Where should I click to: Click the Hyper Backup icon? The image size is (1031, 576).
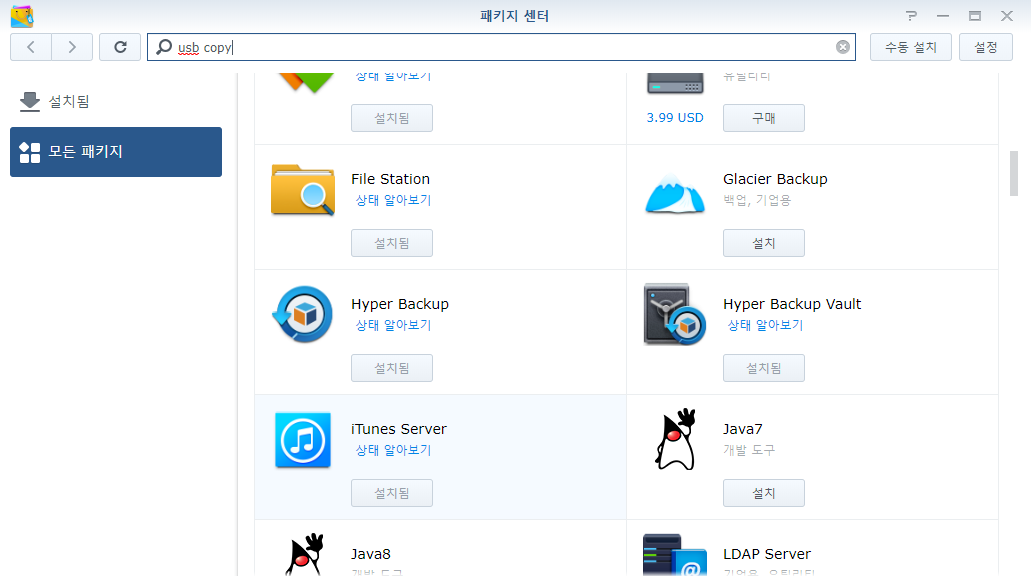[x=302, y=314]
